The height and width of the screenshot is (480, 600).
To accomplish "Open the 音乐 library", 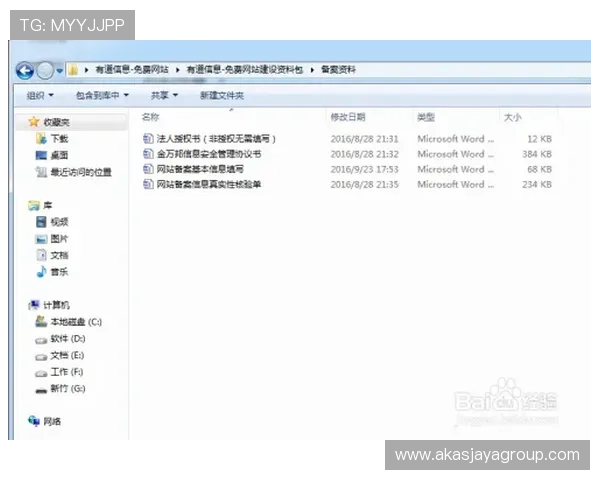I will [59, 272].
